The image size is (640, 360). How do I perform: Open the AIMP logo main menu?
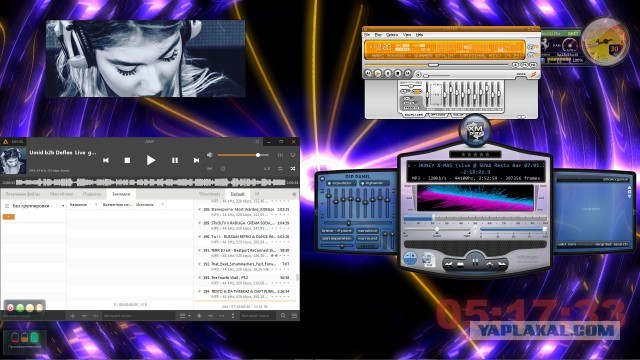pos(6,142)
